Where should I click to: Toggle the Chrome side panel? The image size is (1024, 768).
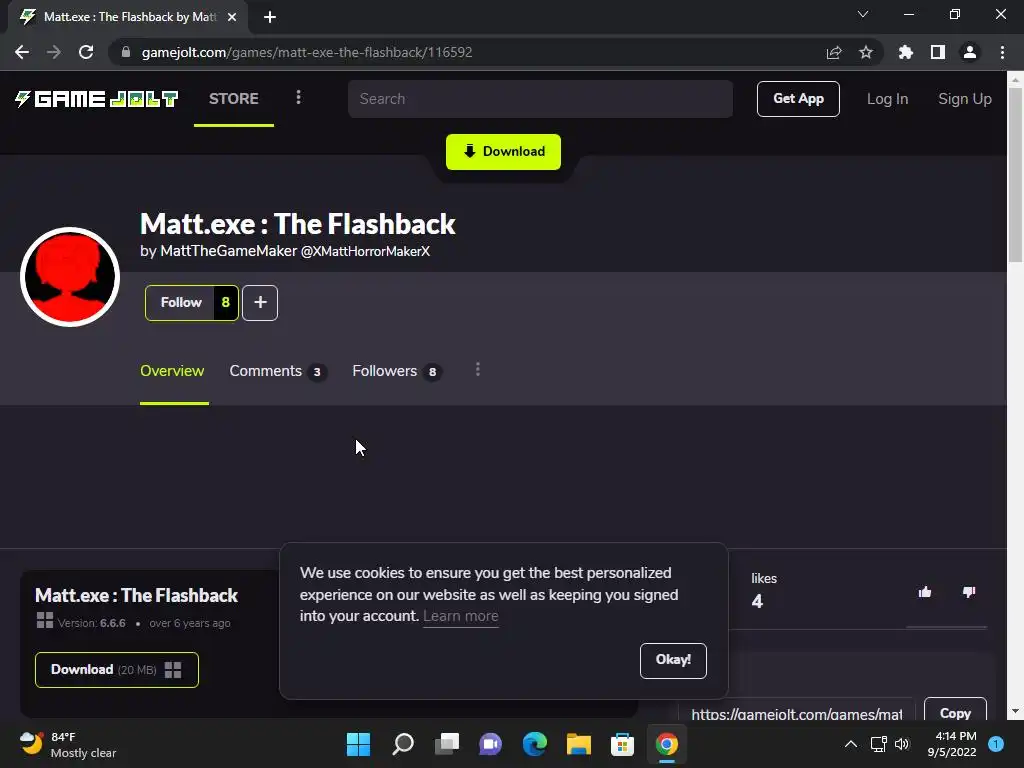(938, 52)
